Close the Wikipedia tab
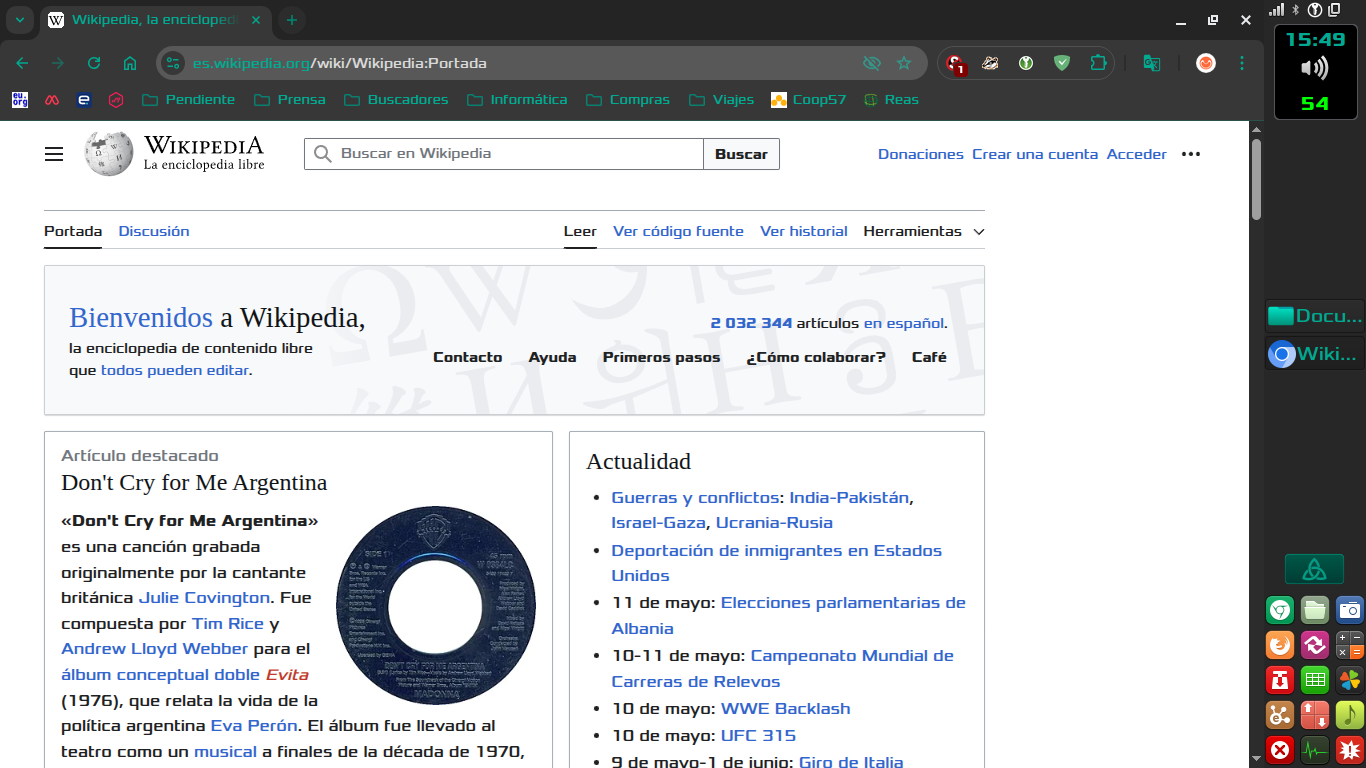1366x768 pixels. 256,20
